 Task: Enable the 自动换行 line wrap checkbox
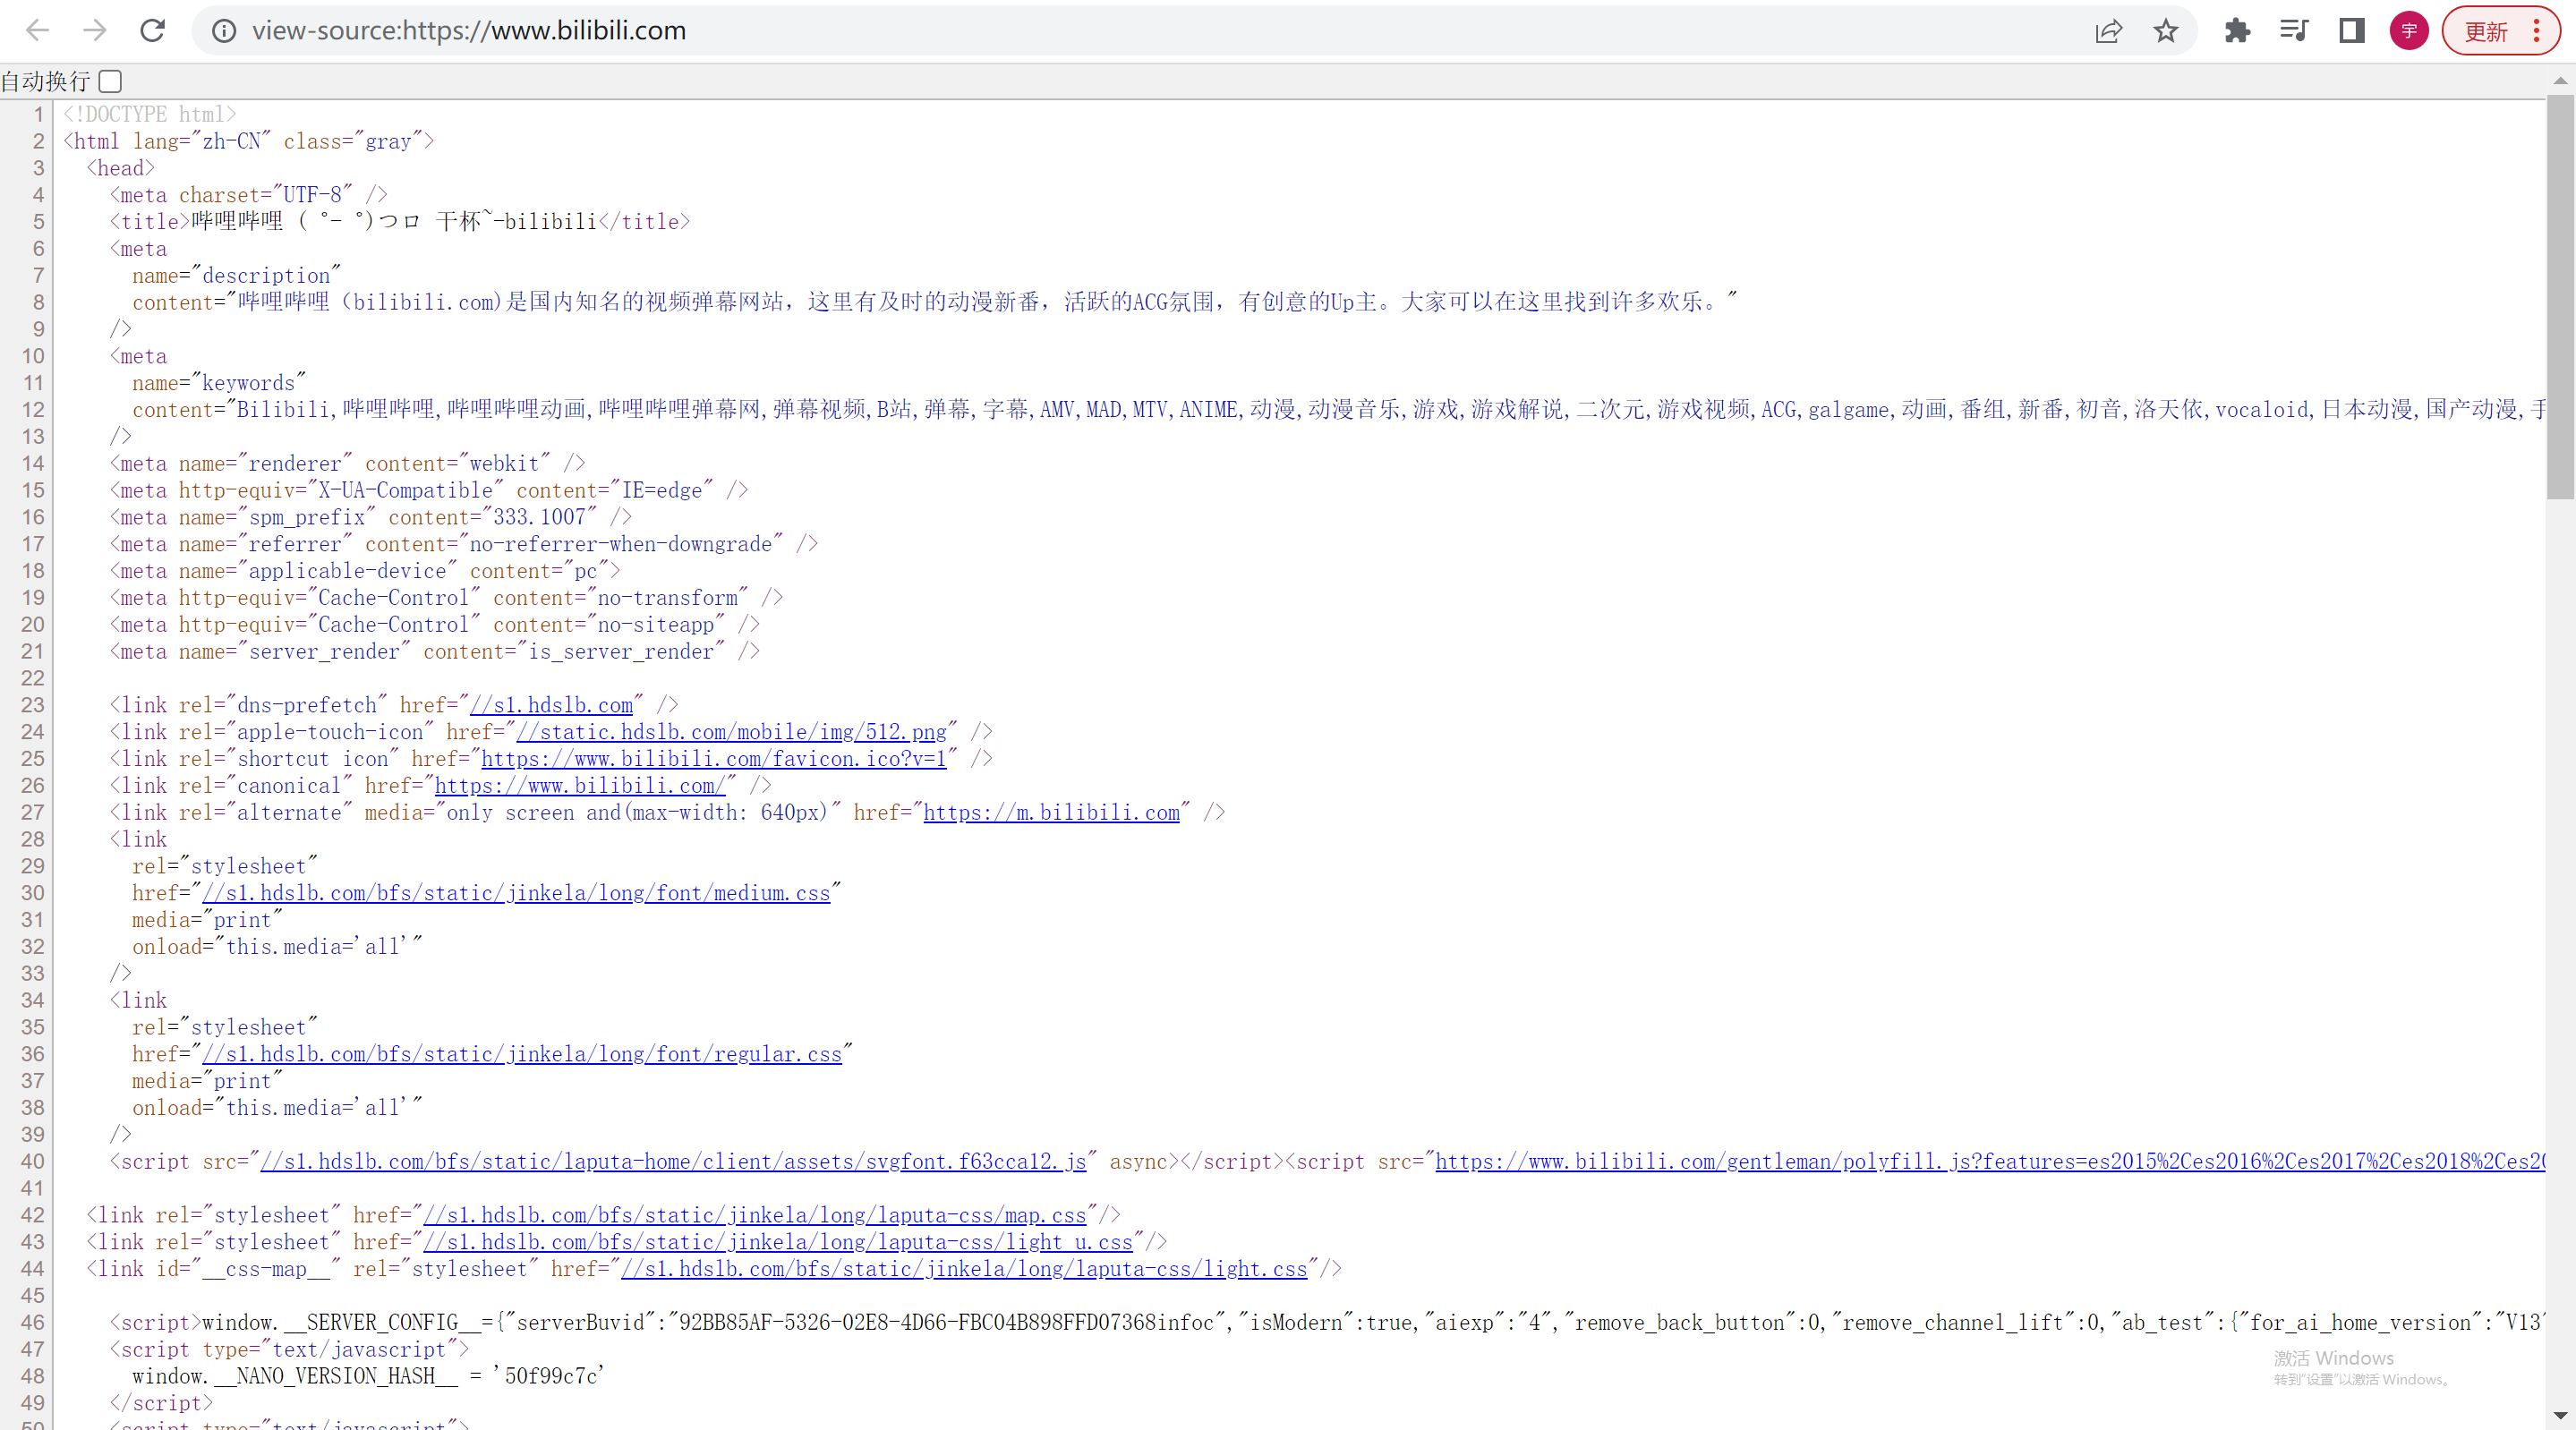110,81
